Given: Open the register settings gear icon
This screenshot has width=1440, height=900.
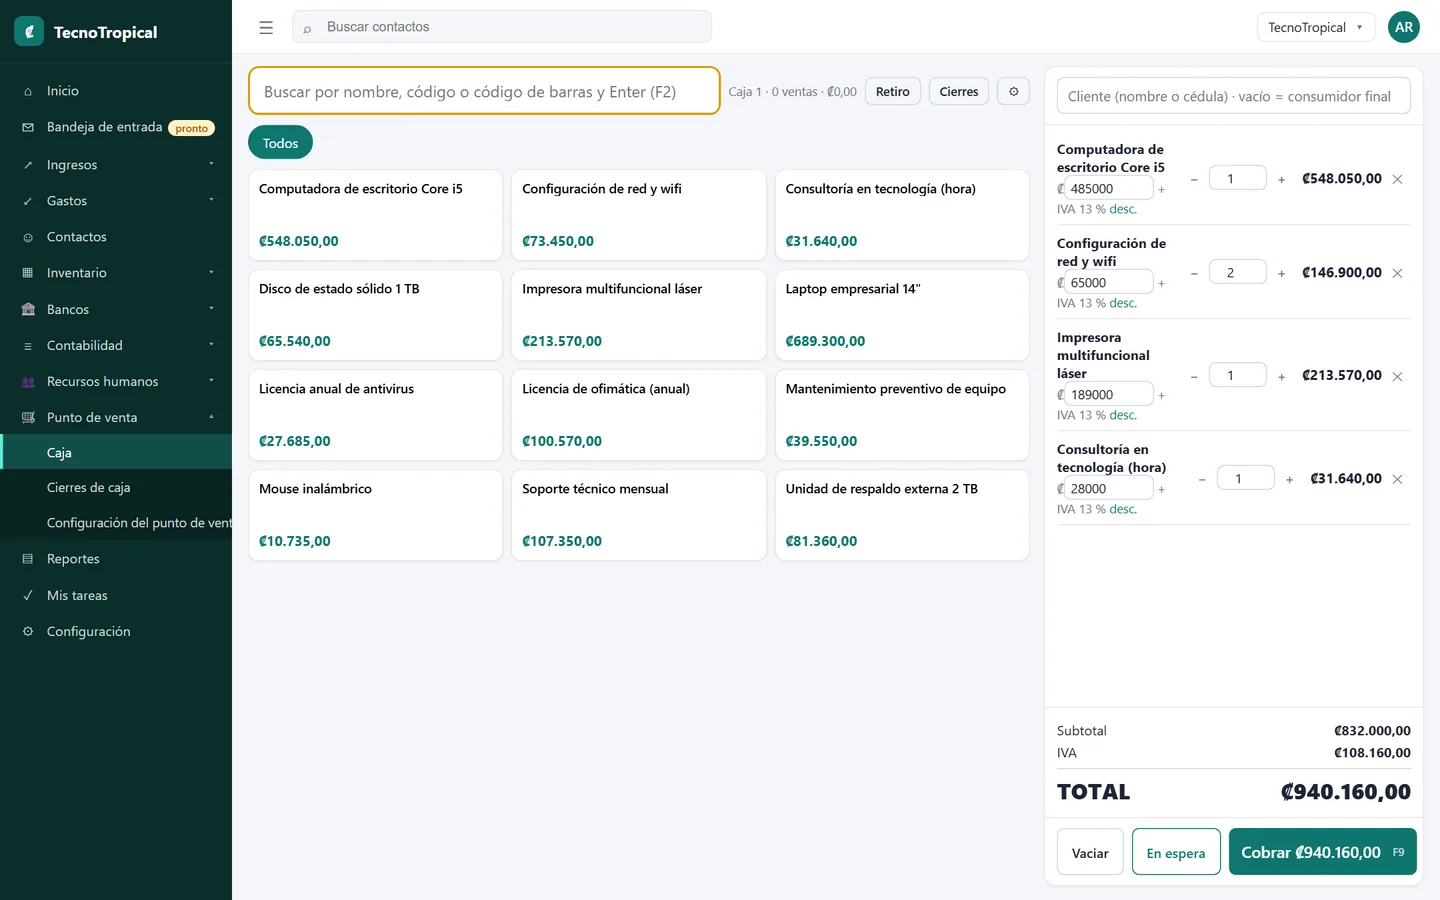Looking at the screenshot, I should point(1013,91).
